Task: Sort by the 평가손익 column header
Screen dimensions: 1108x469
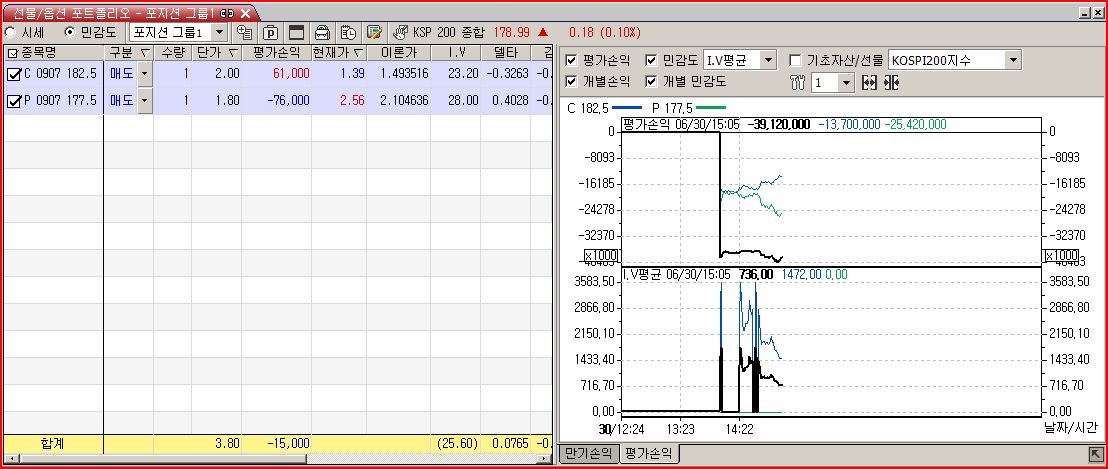Action: tap(276, 52)
